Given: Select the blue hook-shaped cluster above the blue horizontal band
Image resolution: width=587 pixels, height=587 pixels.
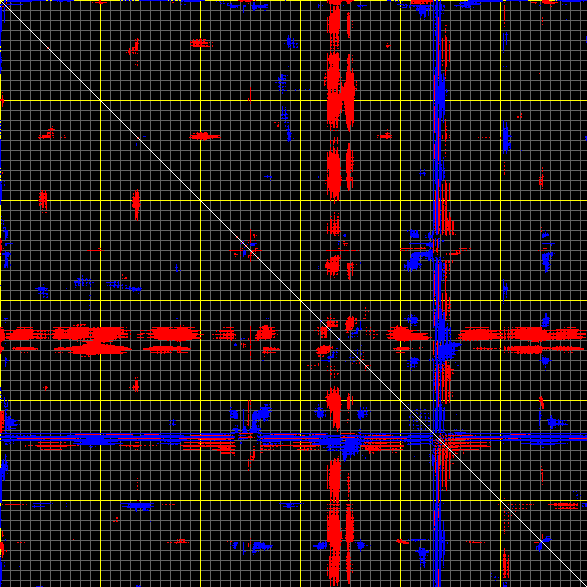Looking at the screenshot, I should pyautogui.click(x=260, y=416).
